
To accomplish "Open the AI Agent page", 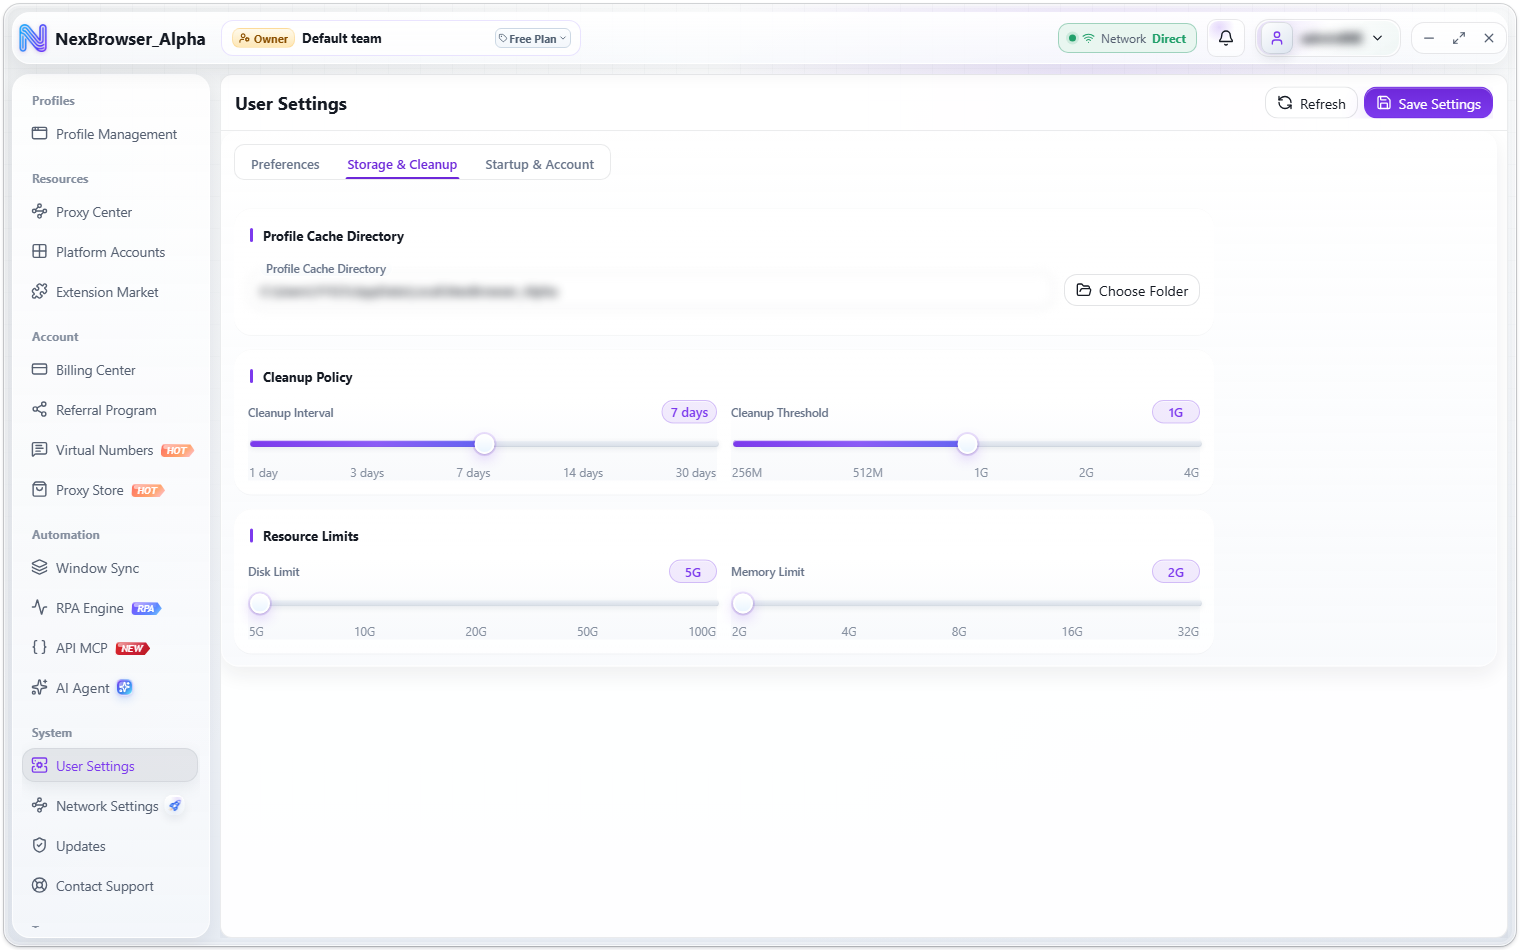I will coord(110,688).
